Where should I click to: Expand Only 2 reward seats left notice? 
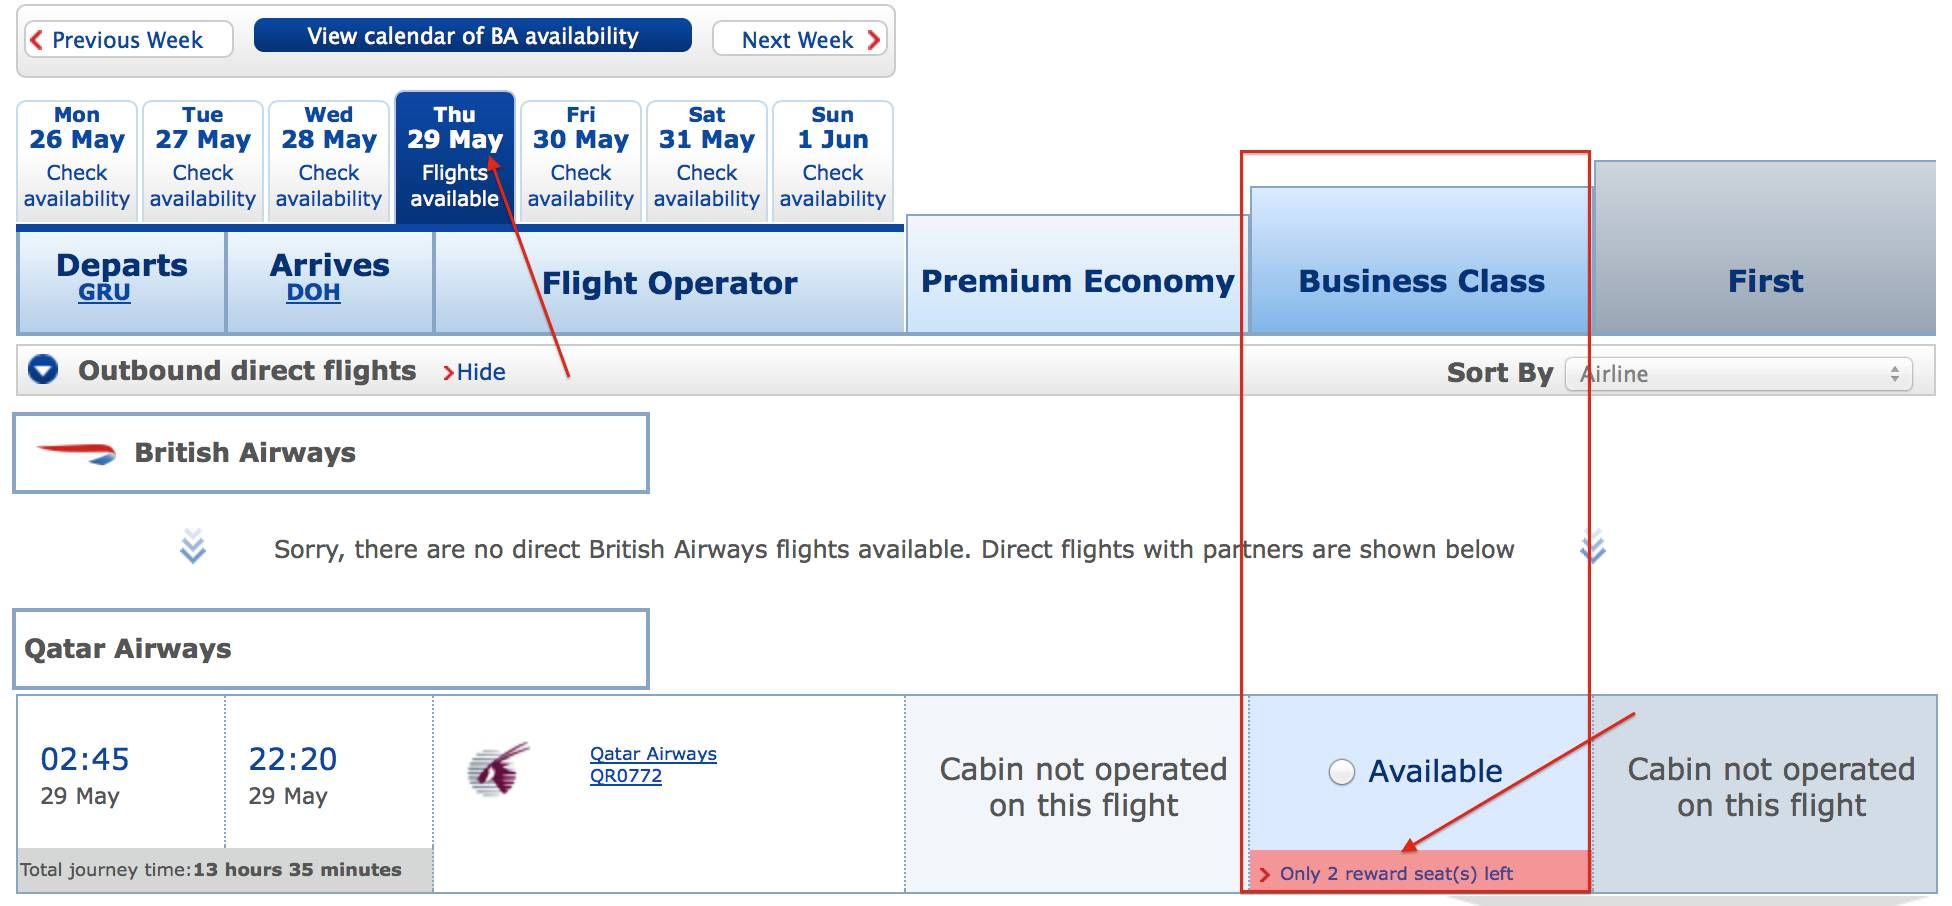click(x=1386, y=873)
